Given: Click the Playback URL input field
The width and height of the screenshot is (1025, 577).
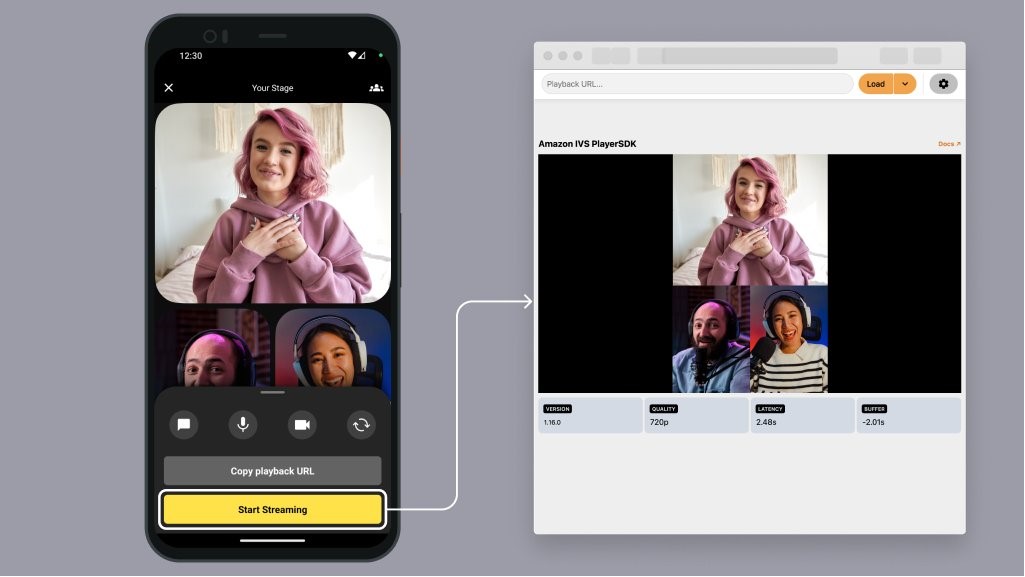Looking at the screenshot, I should pyautogui.click(x=697, y=84).
